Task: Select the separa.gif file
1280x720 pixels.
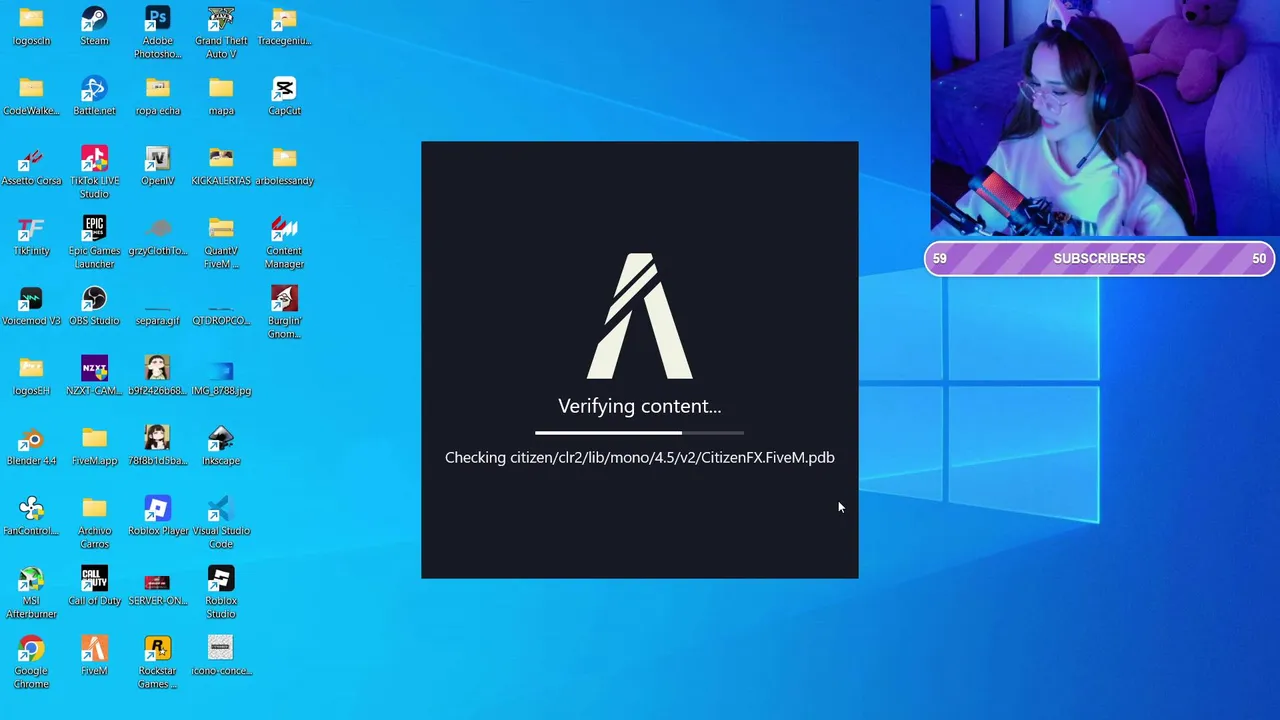Action: point(157,314)
